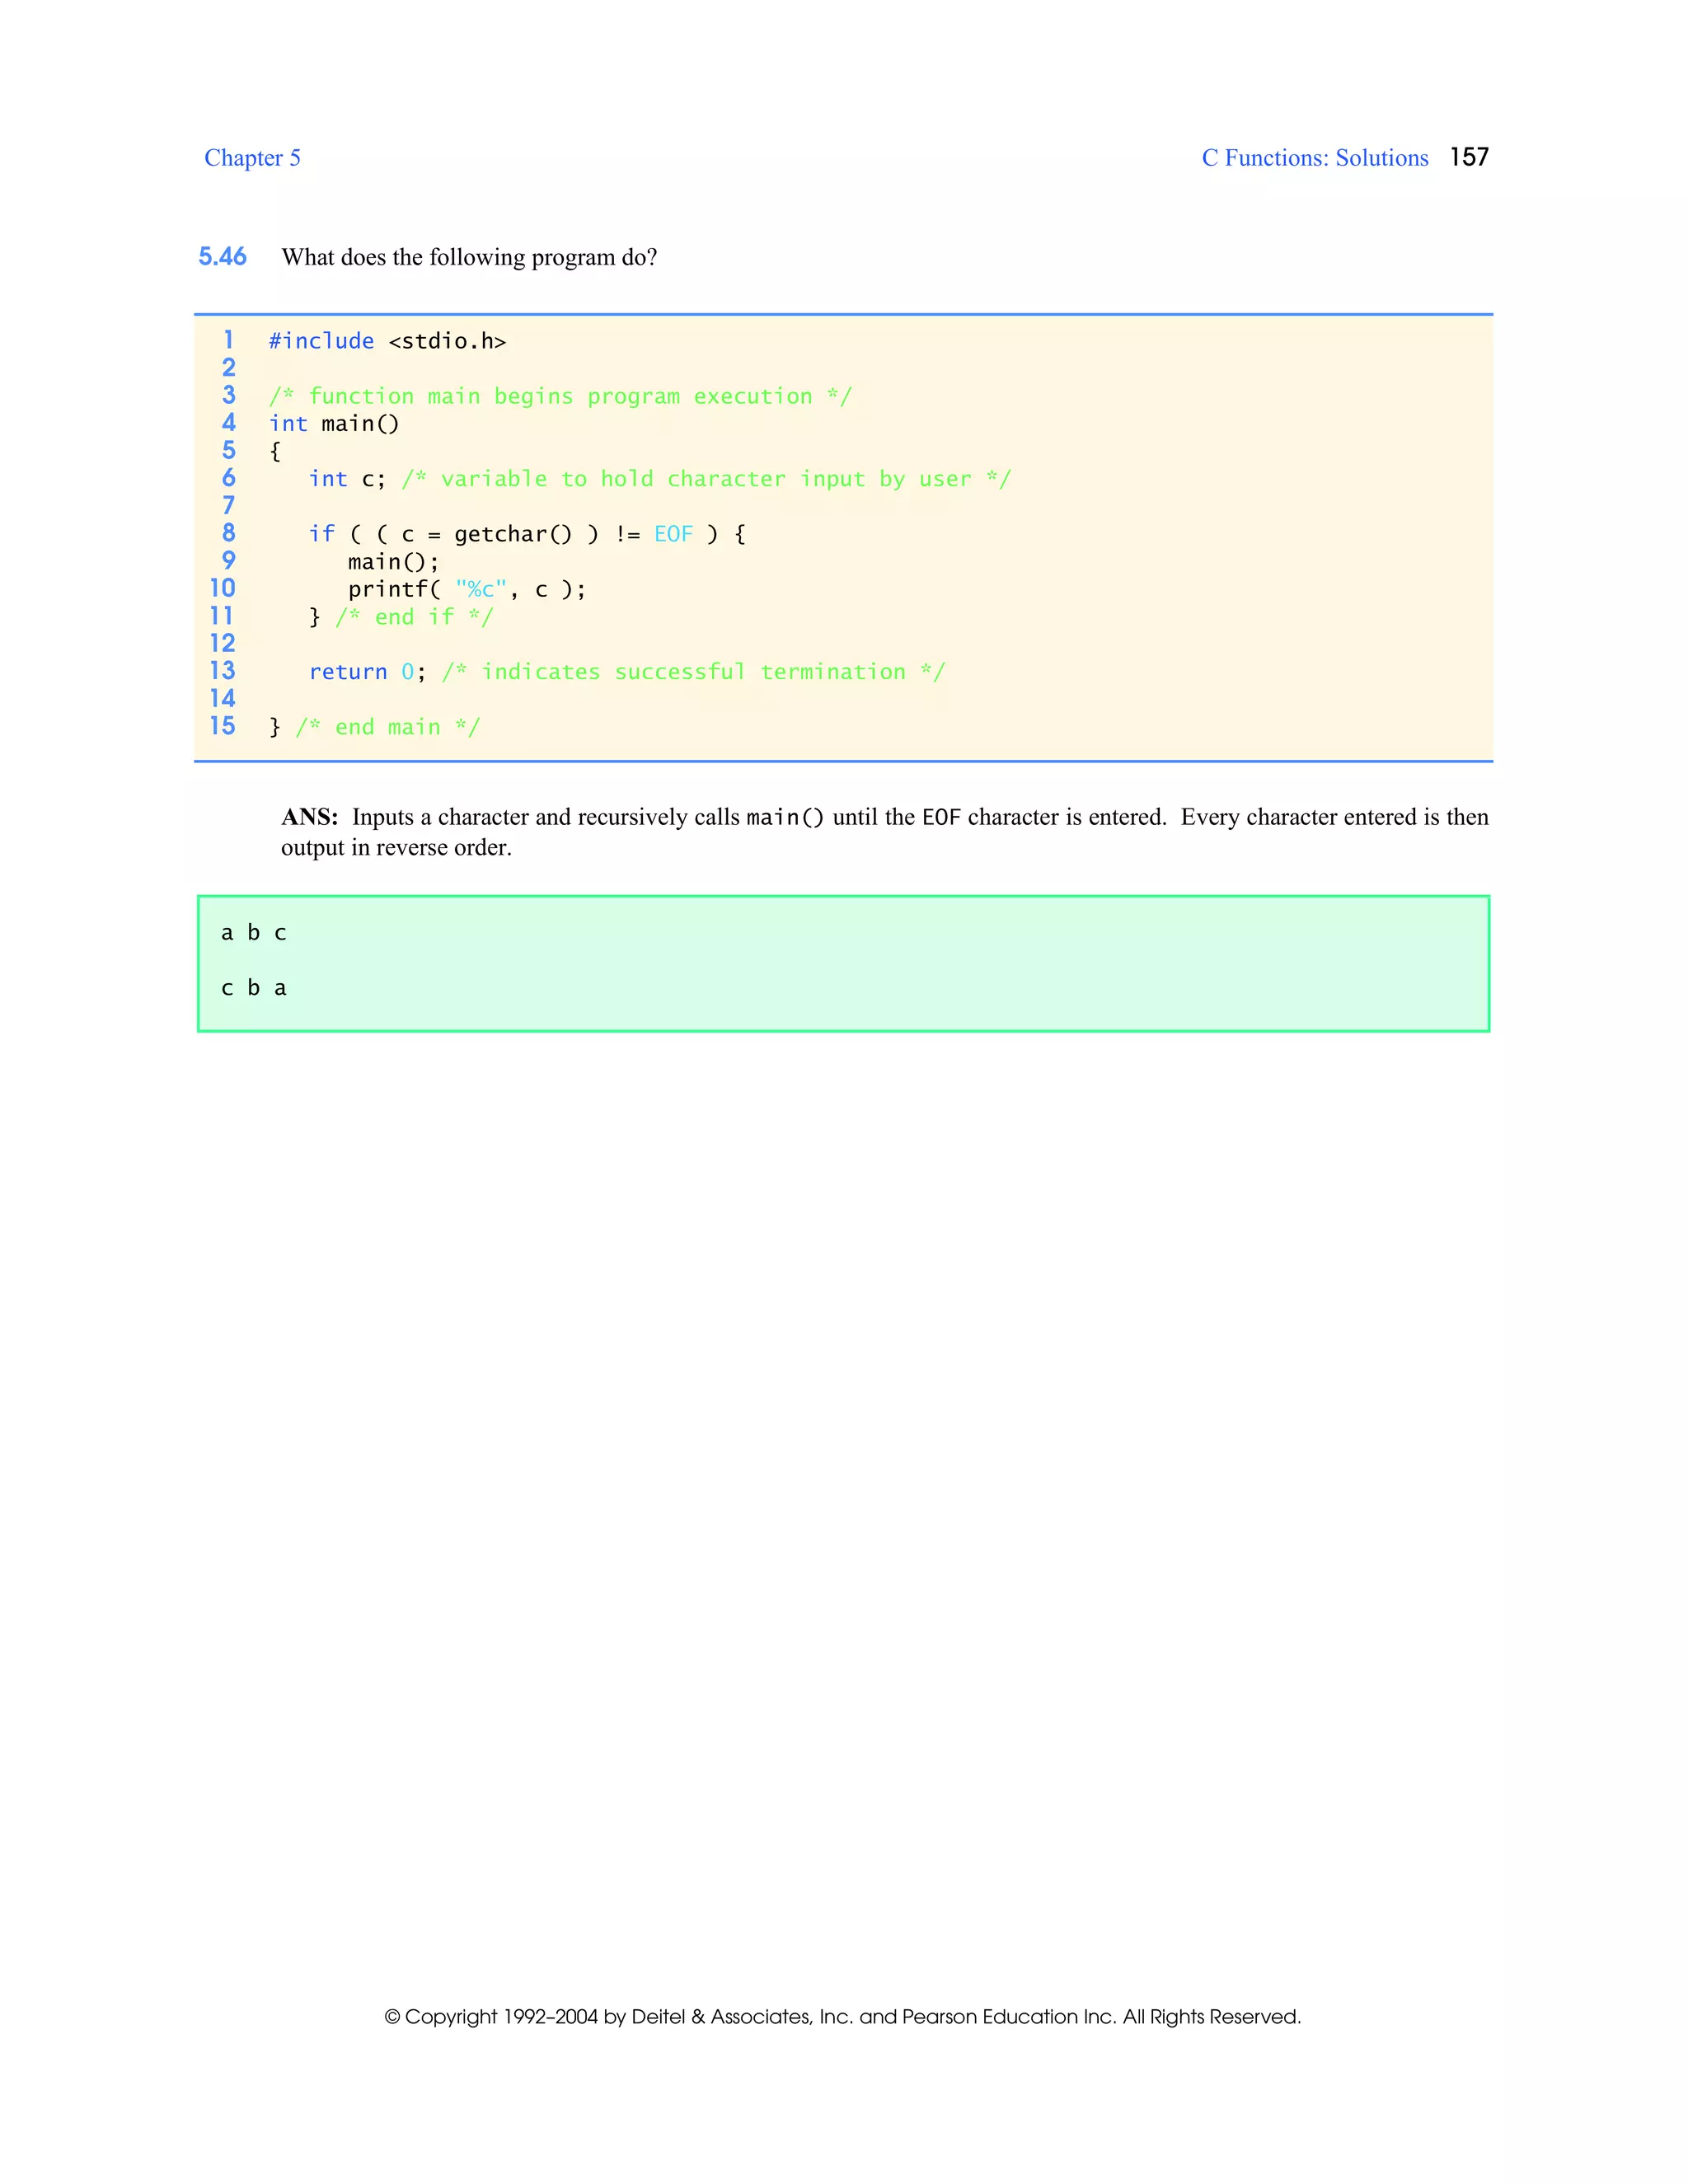Click the bold 'ANS:' label
The height and width of the screenshot is (2184, 1688).
[310, 817]
